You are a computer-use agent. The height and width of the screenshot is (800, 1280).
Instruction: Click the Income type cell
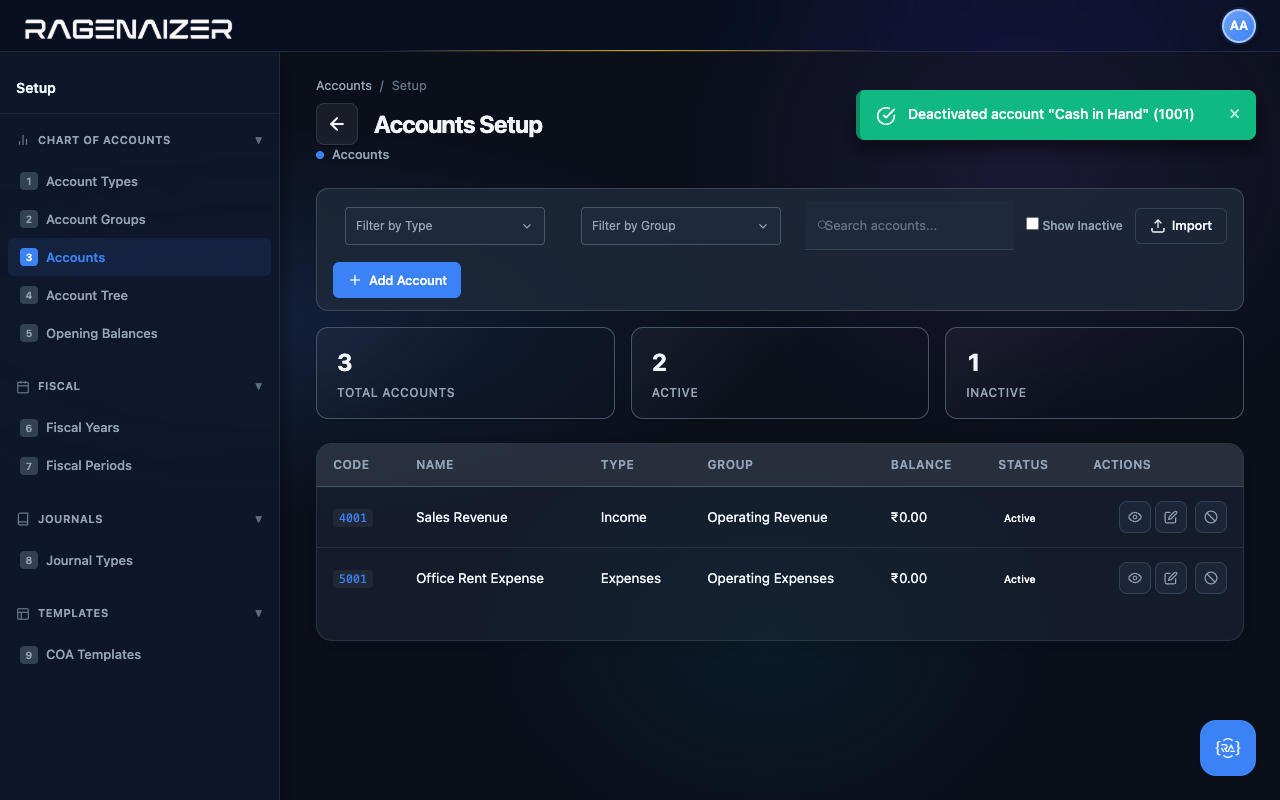pos(624,517)
